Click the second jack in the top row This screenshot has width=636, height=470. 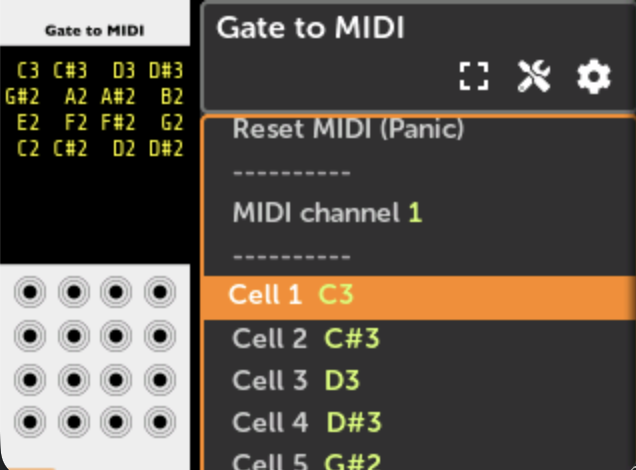coord(74,292)
